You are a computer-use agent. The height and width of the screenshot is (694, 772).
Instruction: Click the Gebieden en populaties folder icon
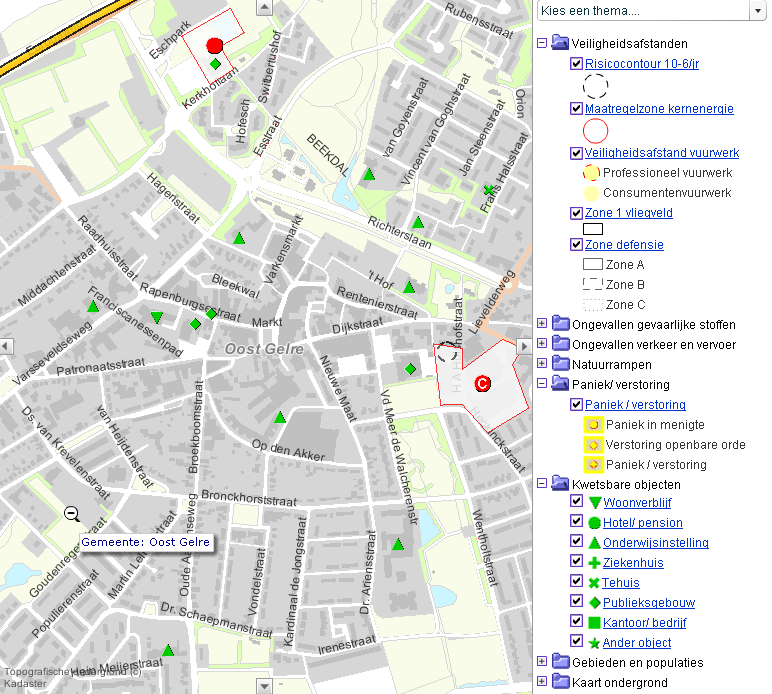coord(560,662)
